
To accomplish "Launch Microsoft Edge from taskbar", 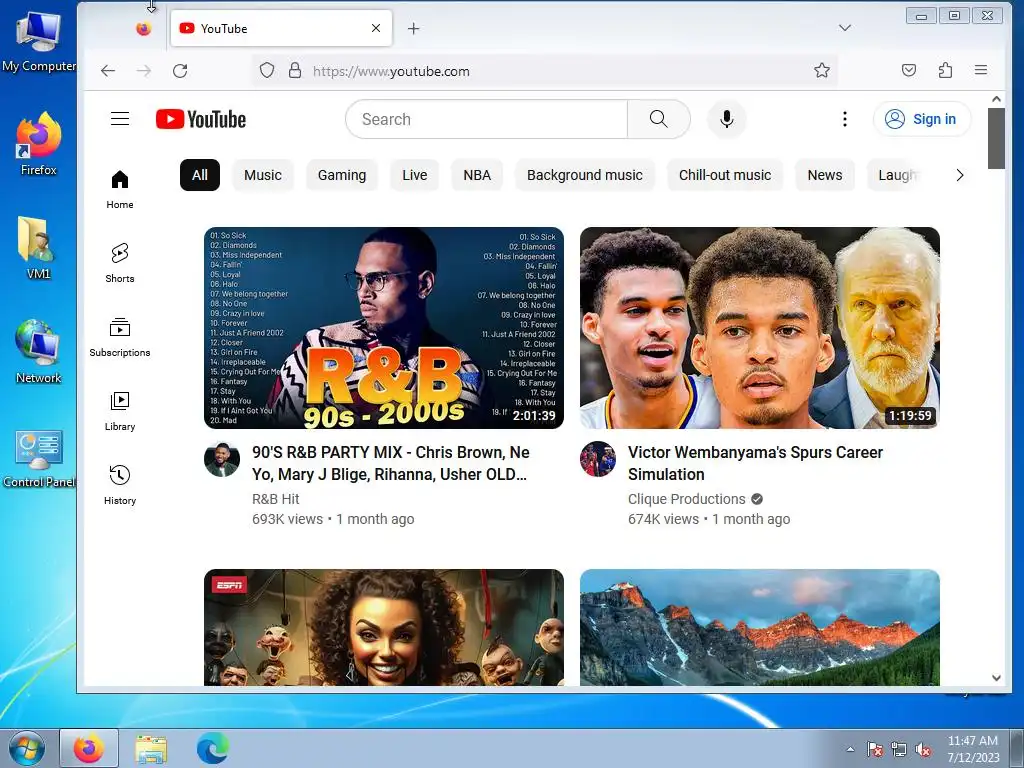I will click(x=213, y=748).
